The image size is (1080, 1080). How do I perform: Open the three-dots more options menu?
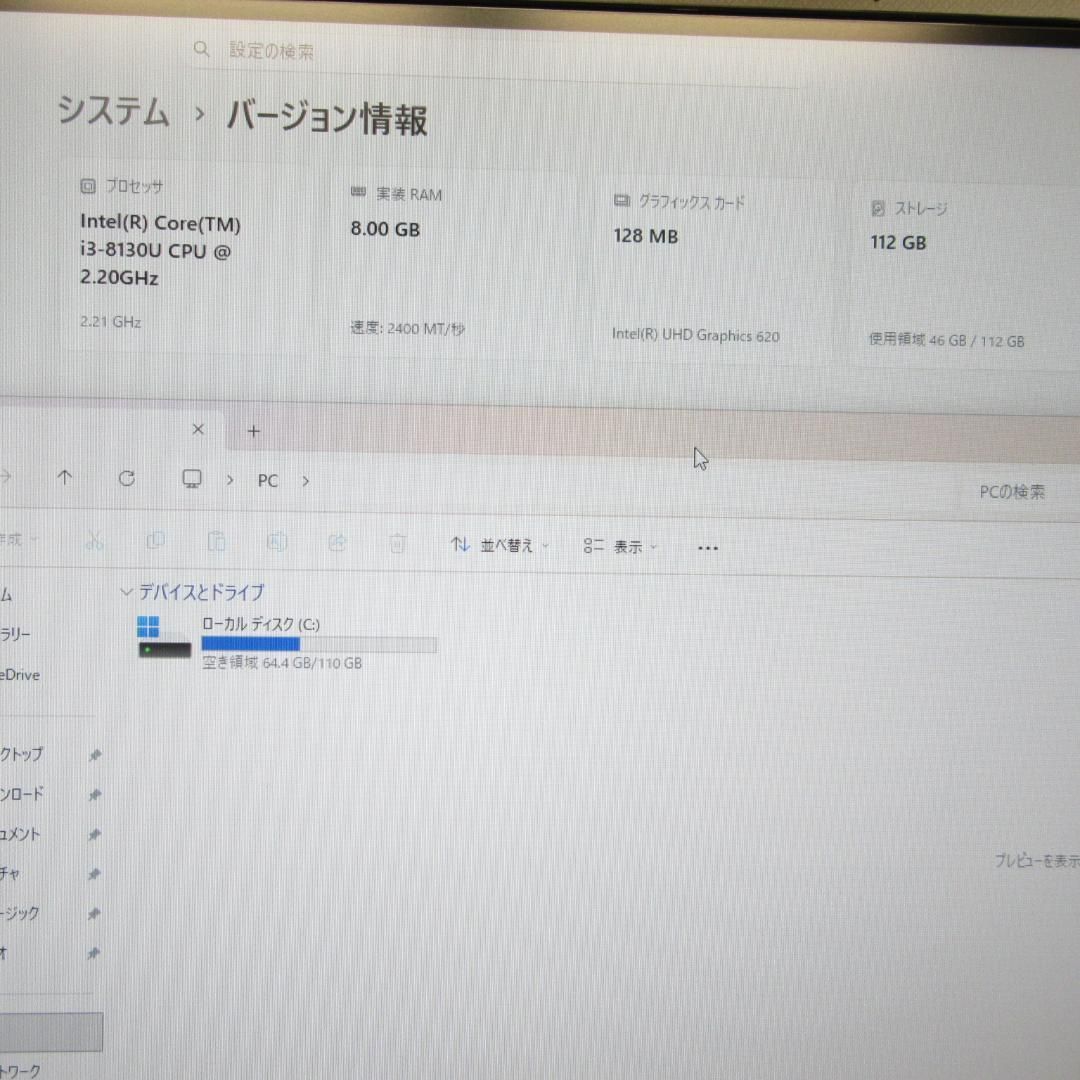pos(707,548)
